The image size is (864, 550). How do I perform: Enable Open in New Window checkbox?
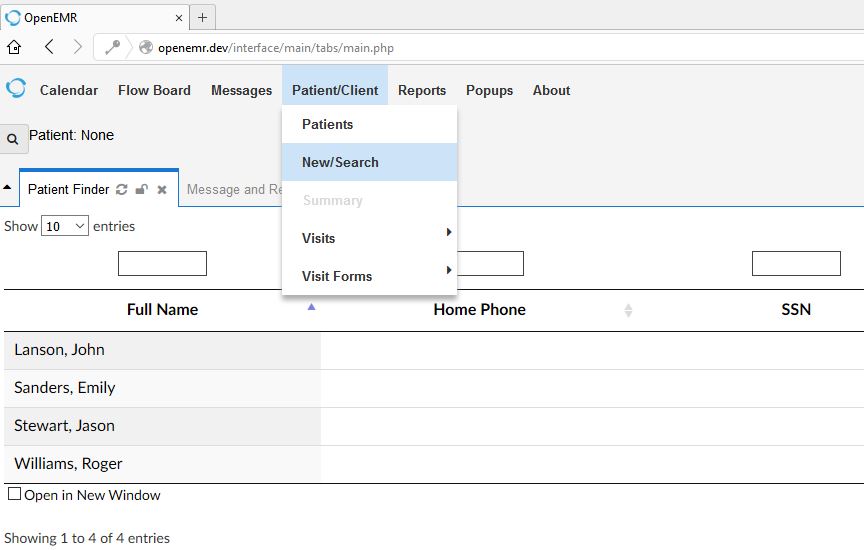tap(15, 494)
